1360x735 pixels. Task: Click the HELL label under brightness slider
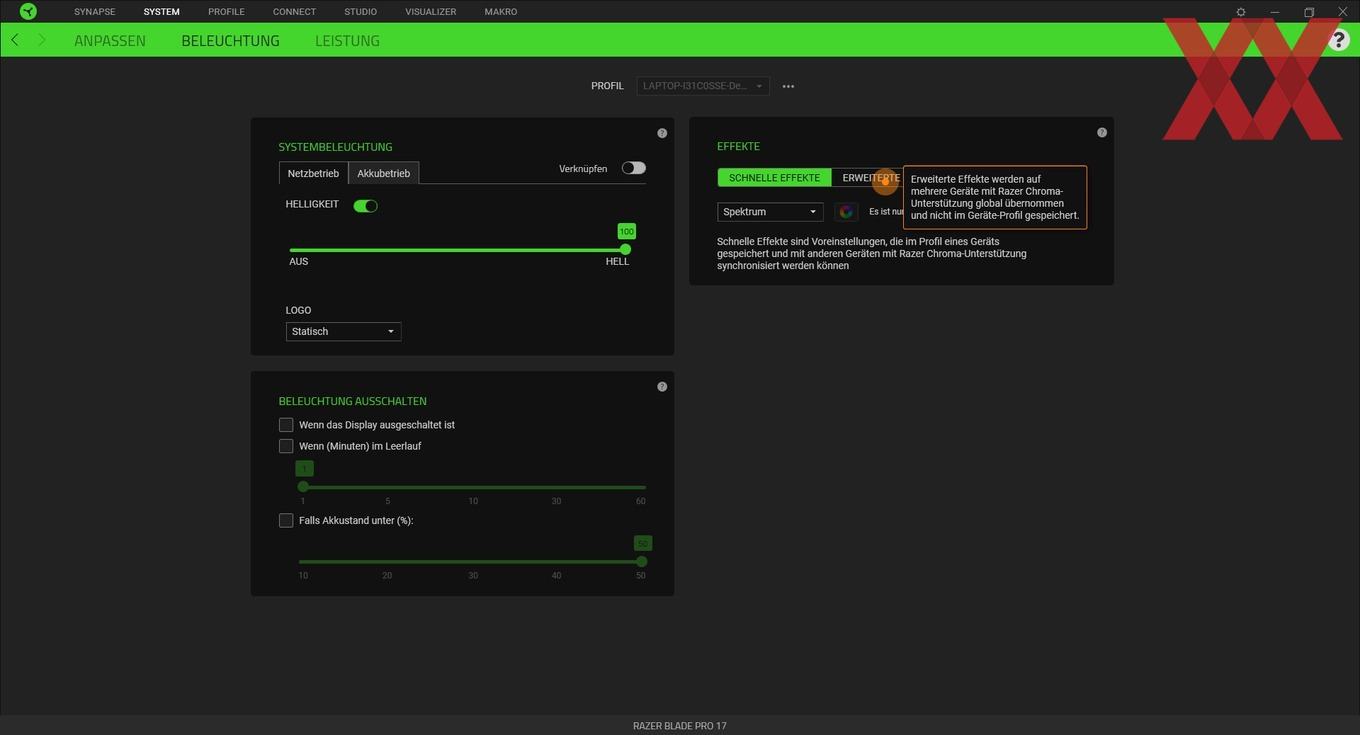coord(617,262)
